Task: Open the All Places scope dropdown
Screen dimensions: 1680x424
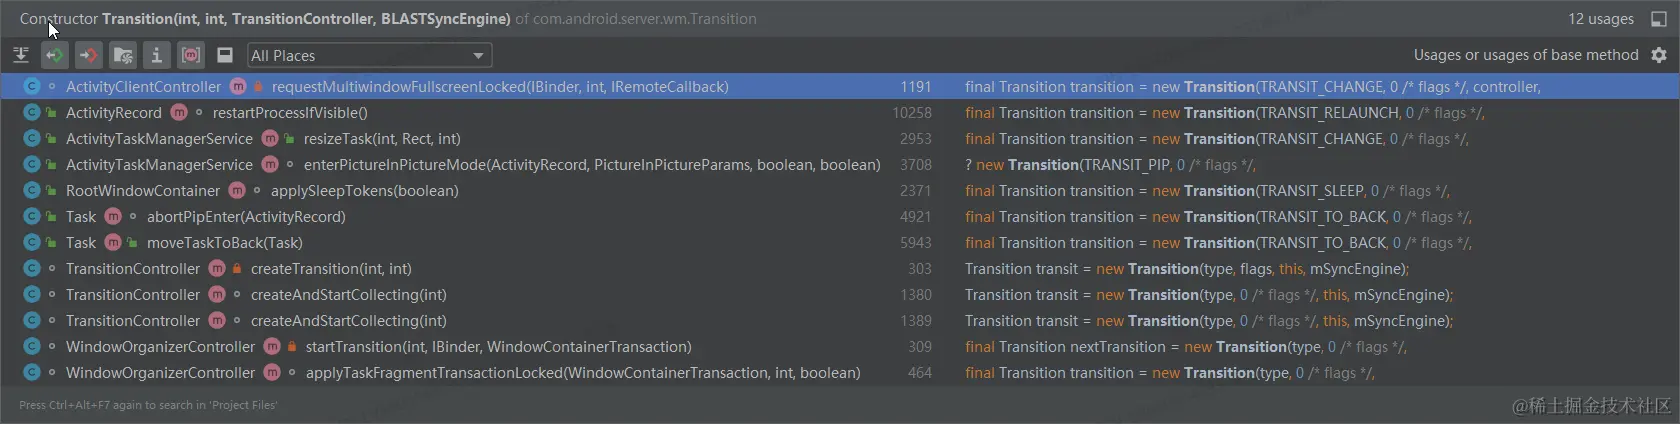Action: [368, 56]
